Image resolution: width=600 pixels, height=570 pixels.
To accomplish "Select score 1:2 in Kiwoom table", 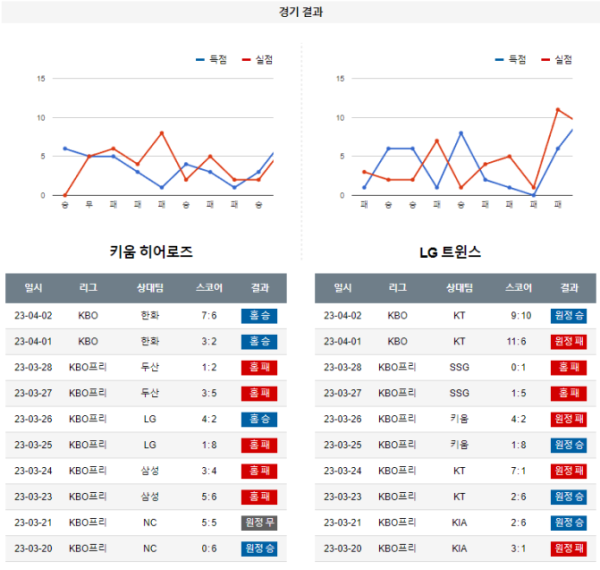I will pyautogui.click(x=209, y=367).
